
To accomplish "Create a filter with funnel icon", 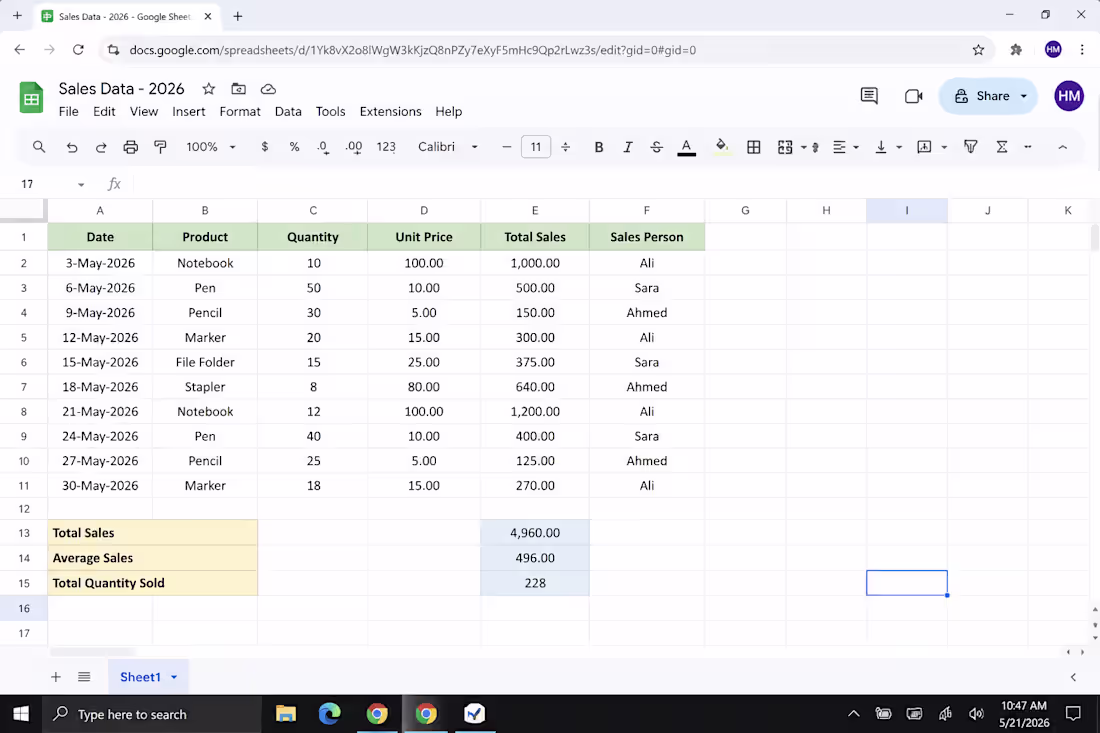I will click(x=970, y=147).
